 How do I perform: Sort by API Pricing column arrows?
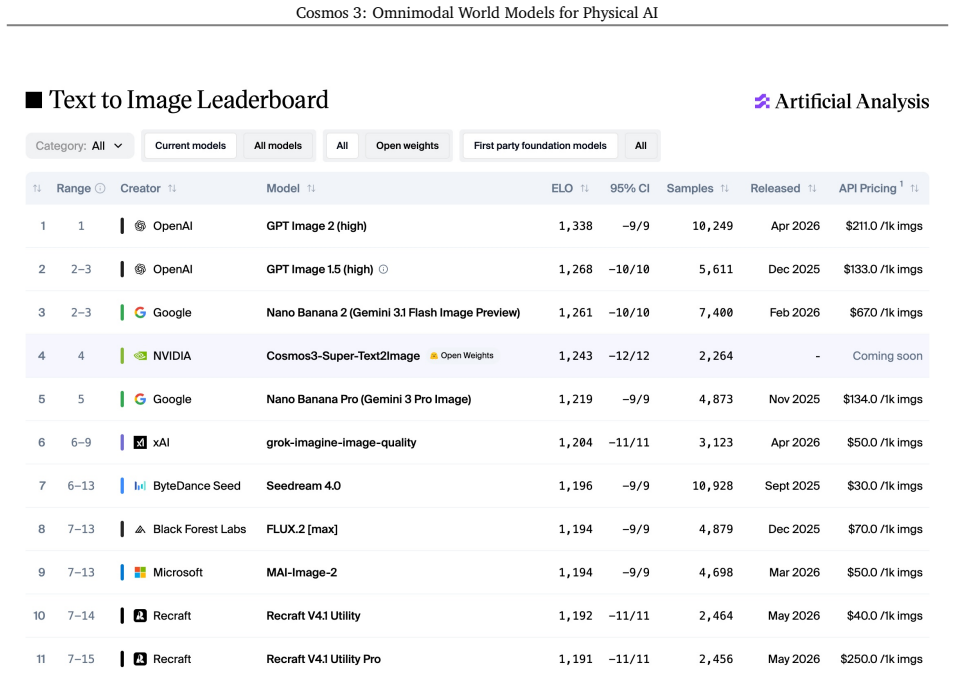(x=914, y=188)
